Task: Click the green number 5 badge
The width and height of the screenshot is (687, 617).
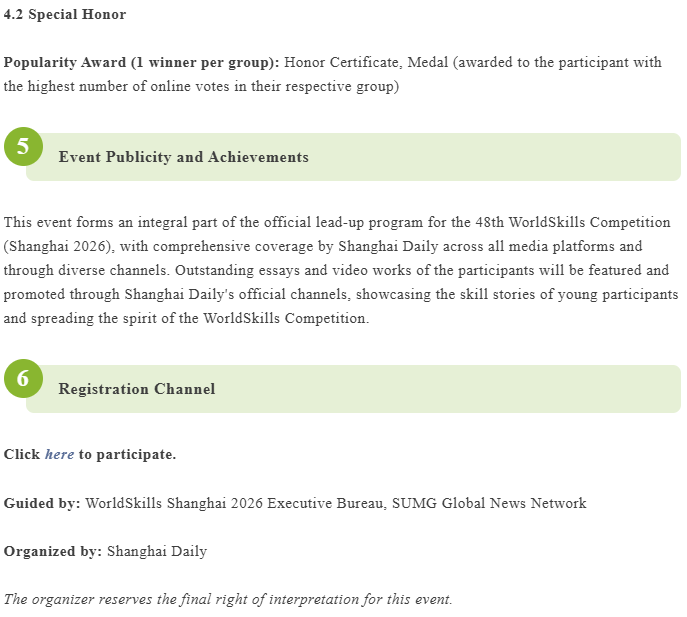Action: click(x=23, y=147)
